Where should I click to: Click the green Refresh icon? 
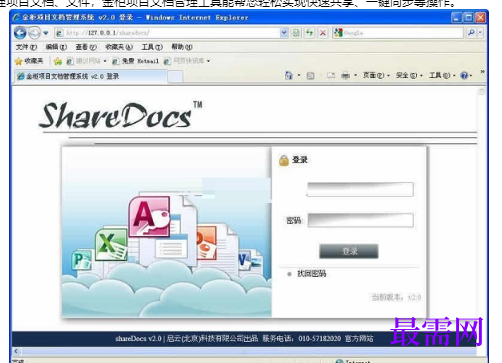[310, 33]
